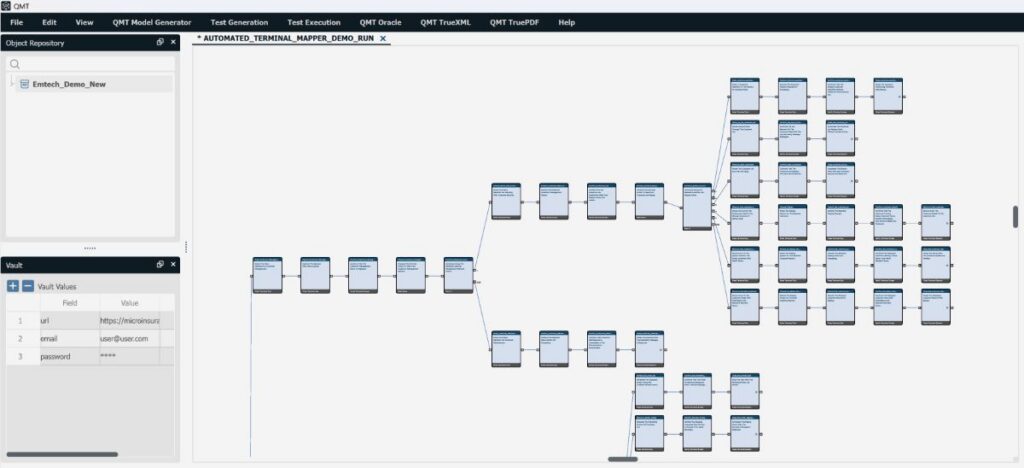Click the Object Repository panel title
The width and height of the screenshot is (1024, 468).
tap(35, 42)
